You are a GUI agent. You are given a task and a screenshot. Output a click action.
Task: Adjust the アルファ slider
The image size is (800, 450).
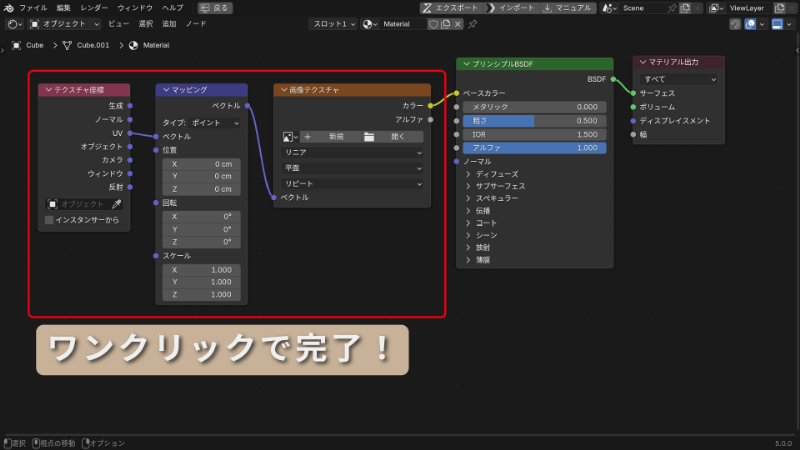pos(535,148)
